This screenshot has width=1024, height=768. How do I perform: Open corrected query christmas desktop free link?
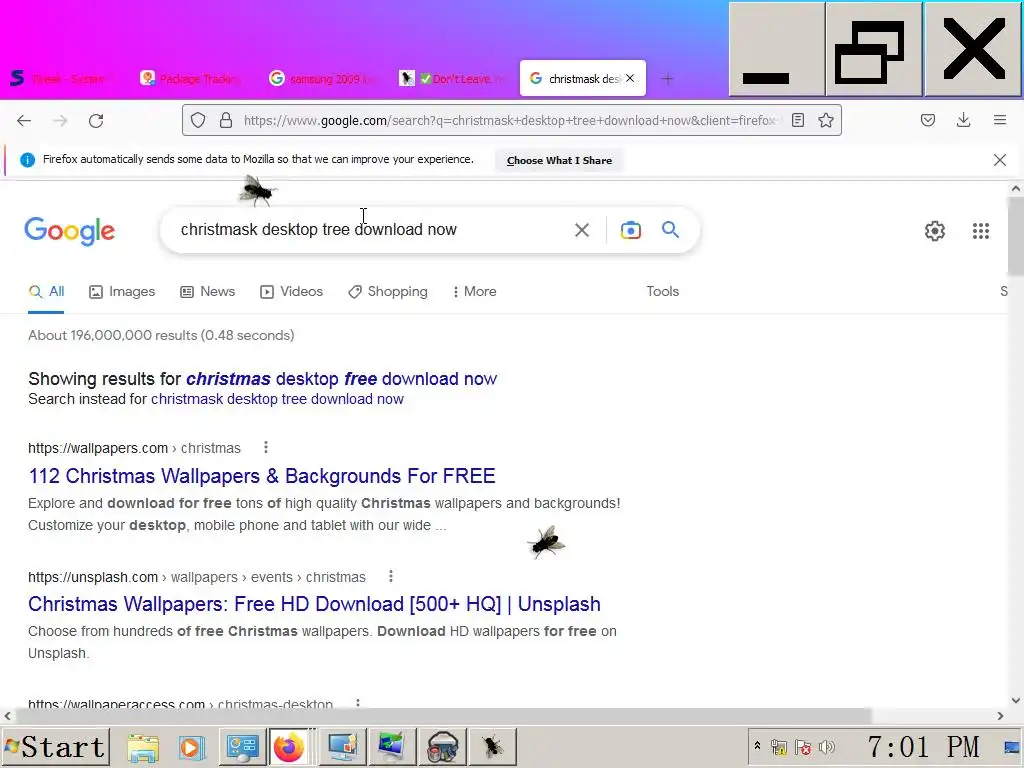click(342, 379)
